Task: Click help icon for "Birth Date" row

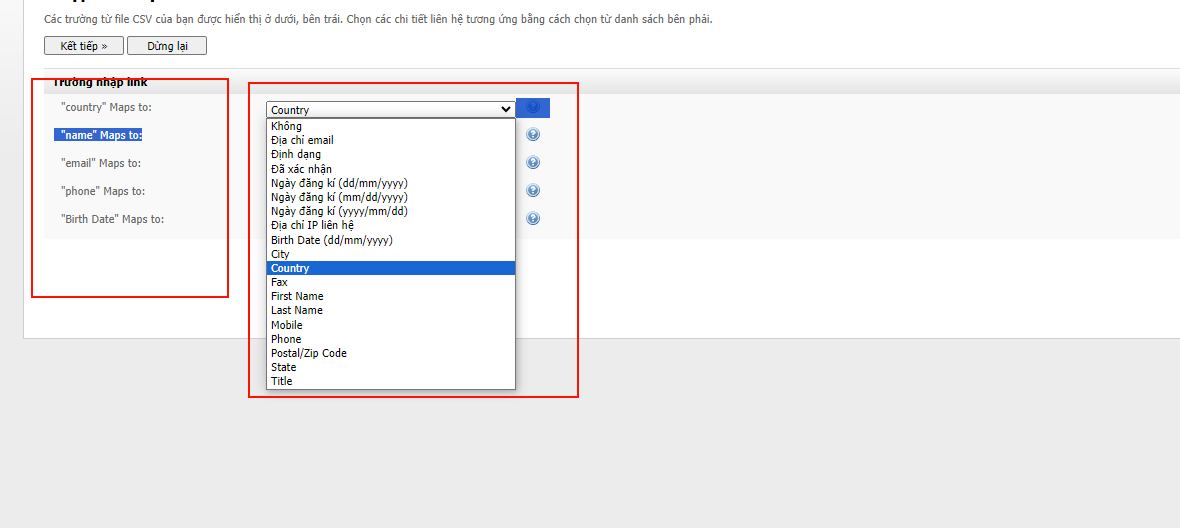Action: pyautogui.click(x=533, y=219)
